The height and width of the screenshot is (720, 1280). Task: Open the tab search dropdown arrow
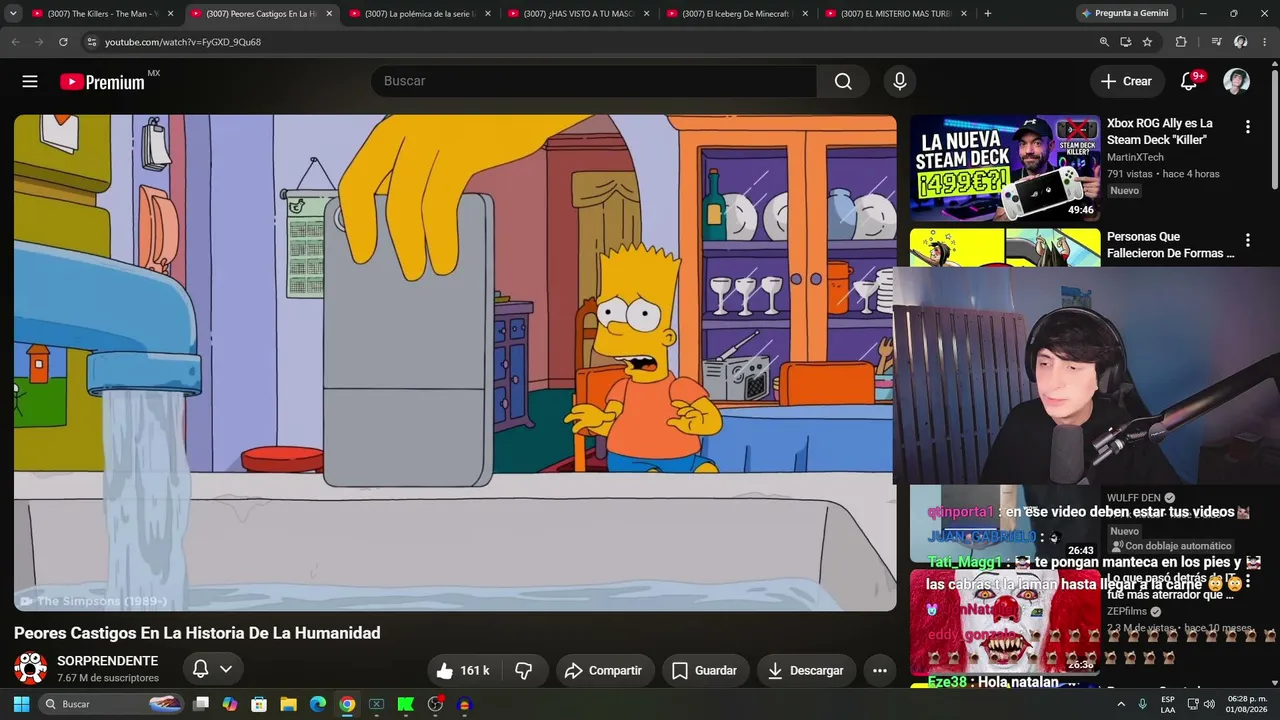pos(13,13)
